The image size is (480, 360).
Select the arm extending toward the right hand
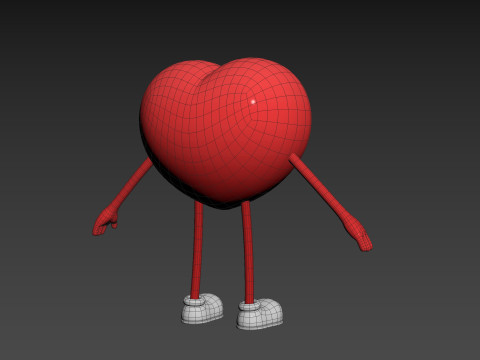(x=319, y=188)
